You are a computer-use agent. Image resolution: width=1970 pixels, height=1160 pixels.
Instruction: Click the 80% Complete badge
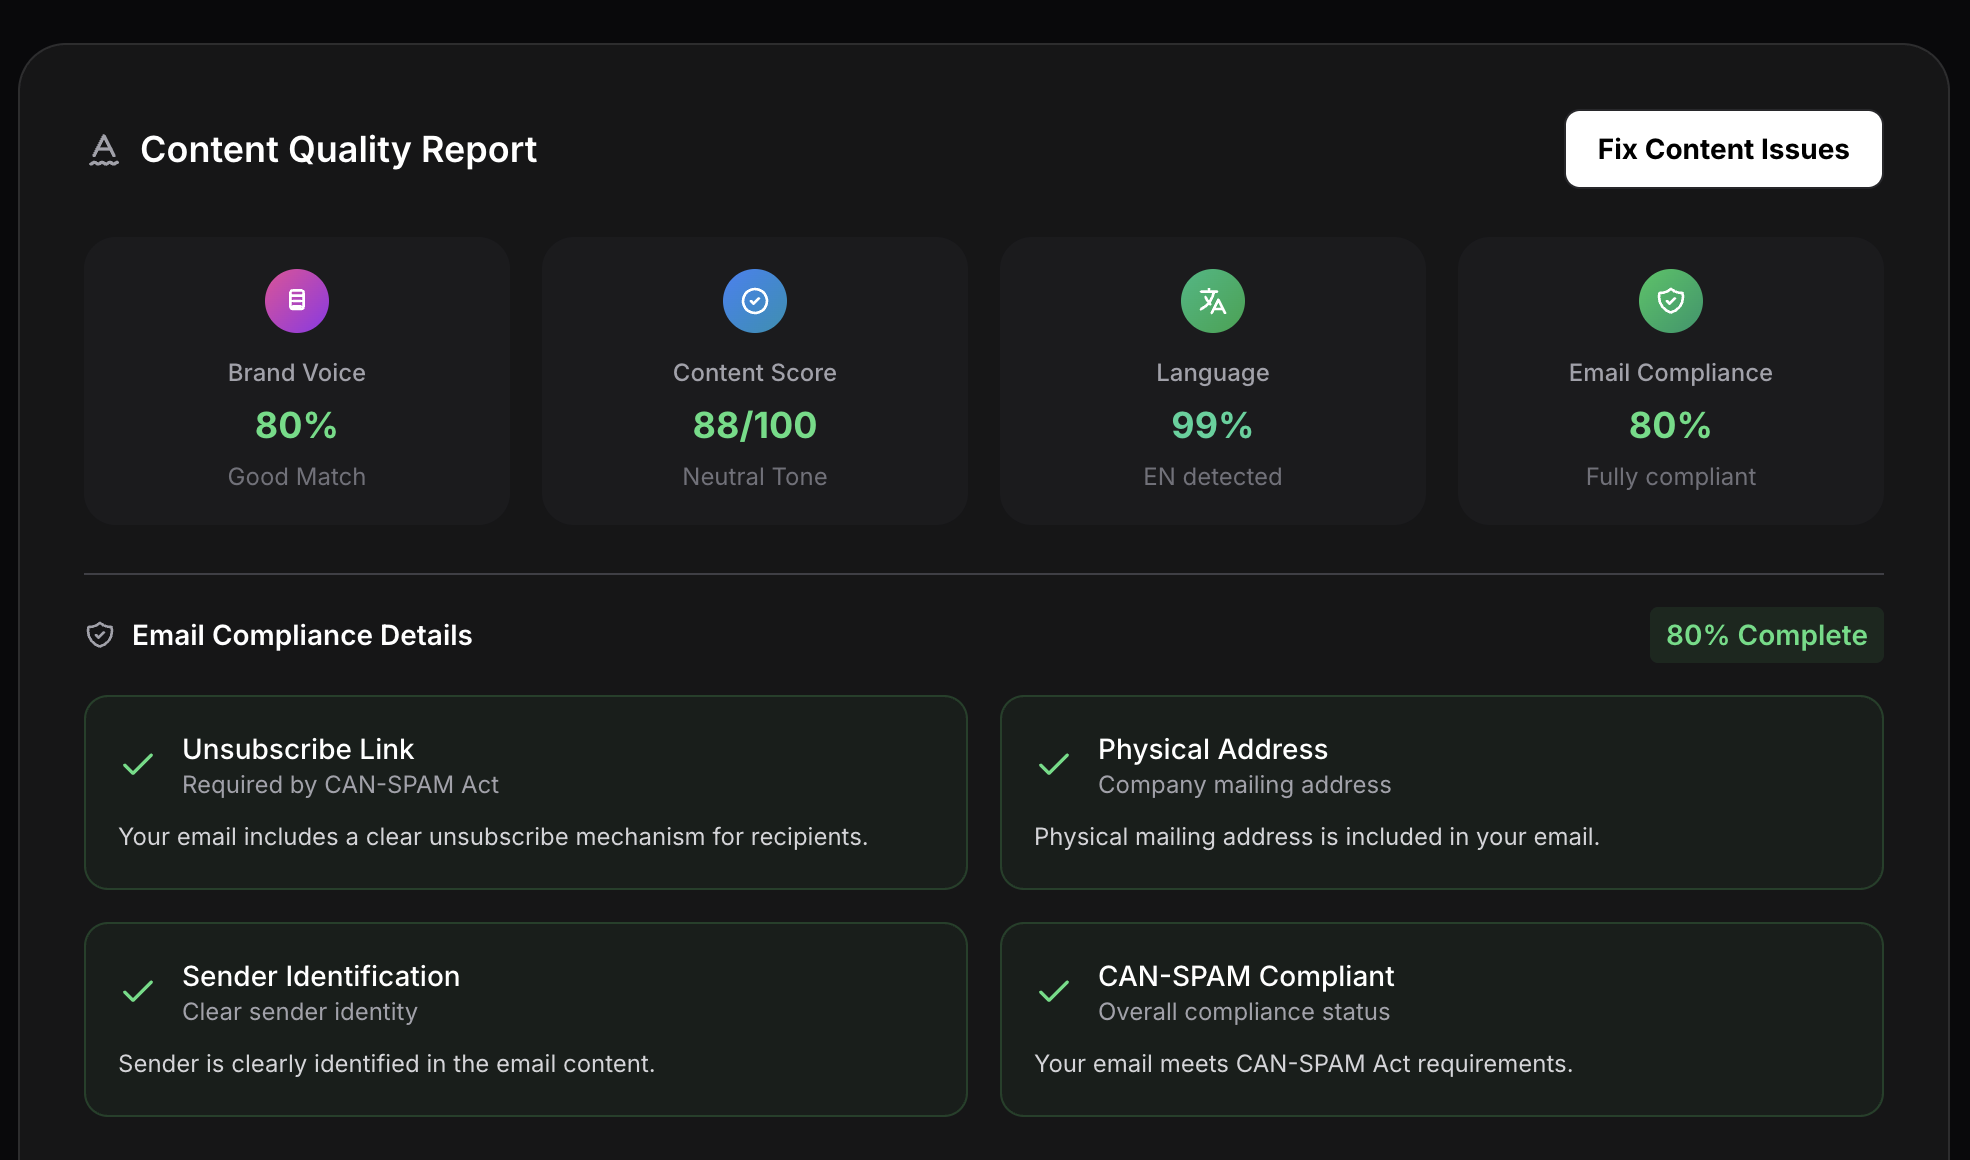pyautogui.click(x=1766, y=635)
